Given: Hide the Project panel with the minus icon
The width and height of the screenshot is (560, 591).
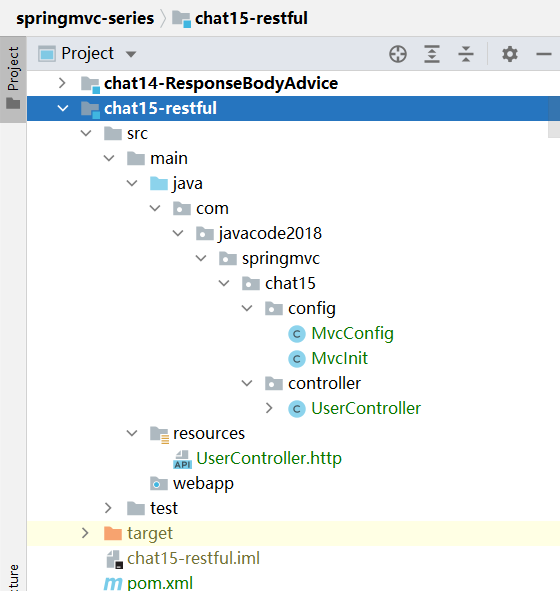Looking at the screenshot, I should [544, 54].
